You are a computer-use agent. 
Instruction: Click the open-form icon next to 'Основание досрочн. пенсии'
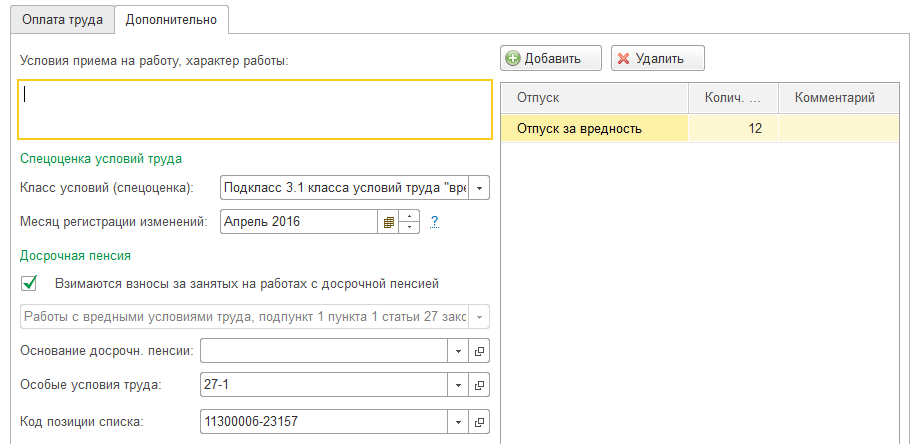point(480,352)
